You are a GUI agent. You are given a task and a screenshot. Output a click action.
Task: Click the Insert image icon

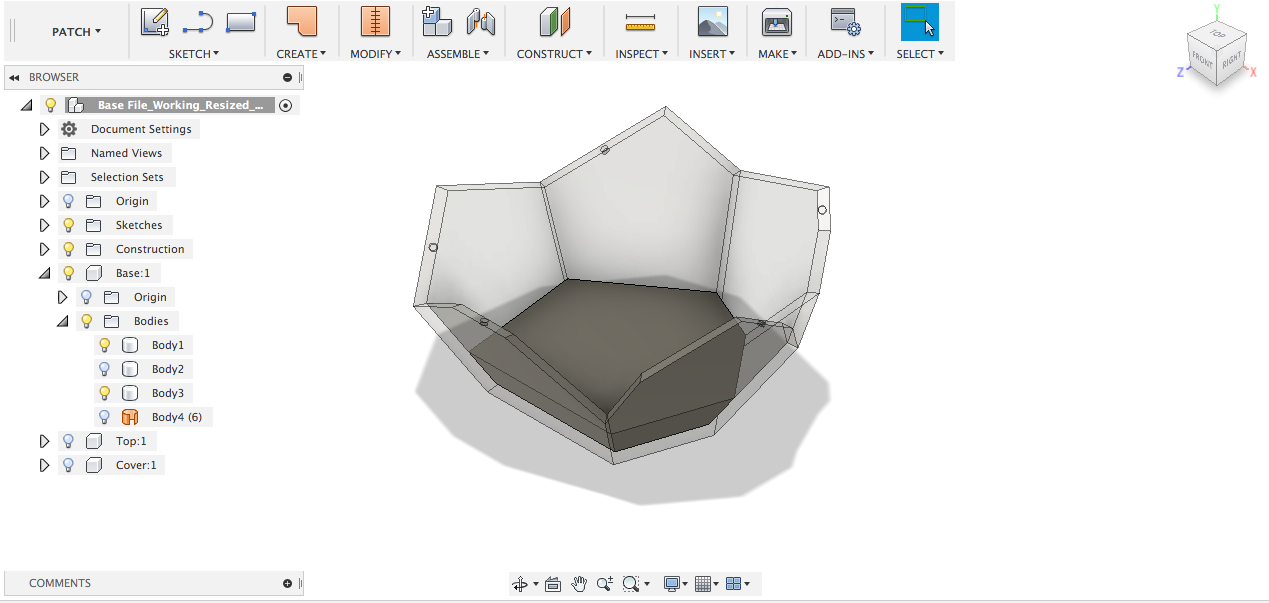point(713,22)
